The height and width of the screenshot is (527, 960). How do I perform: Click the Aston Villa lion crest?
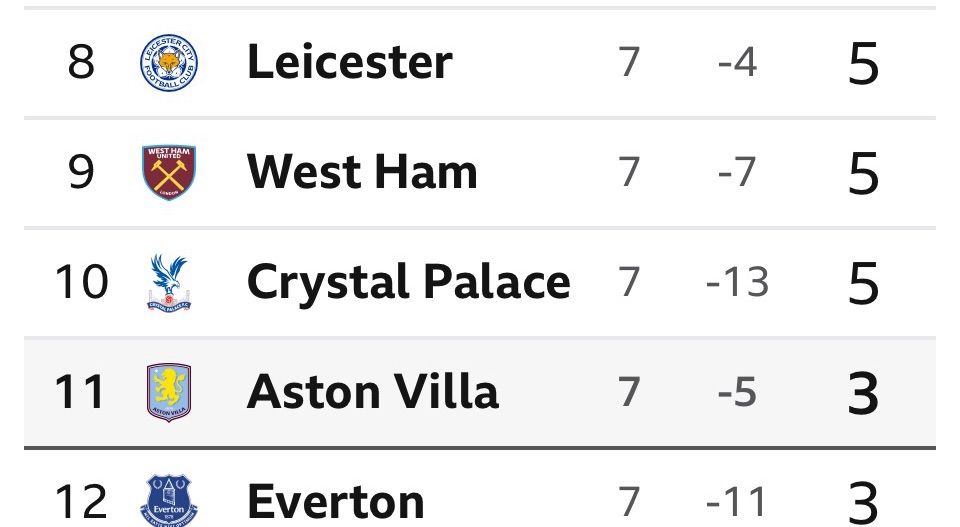[168, 391]
